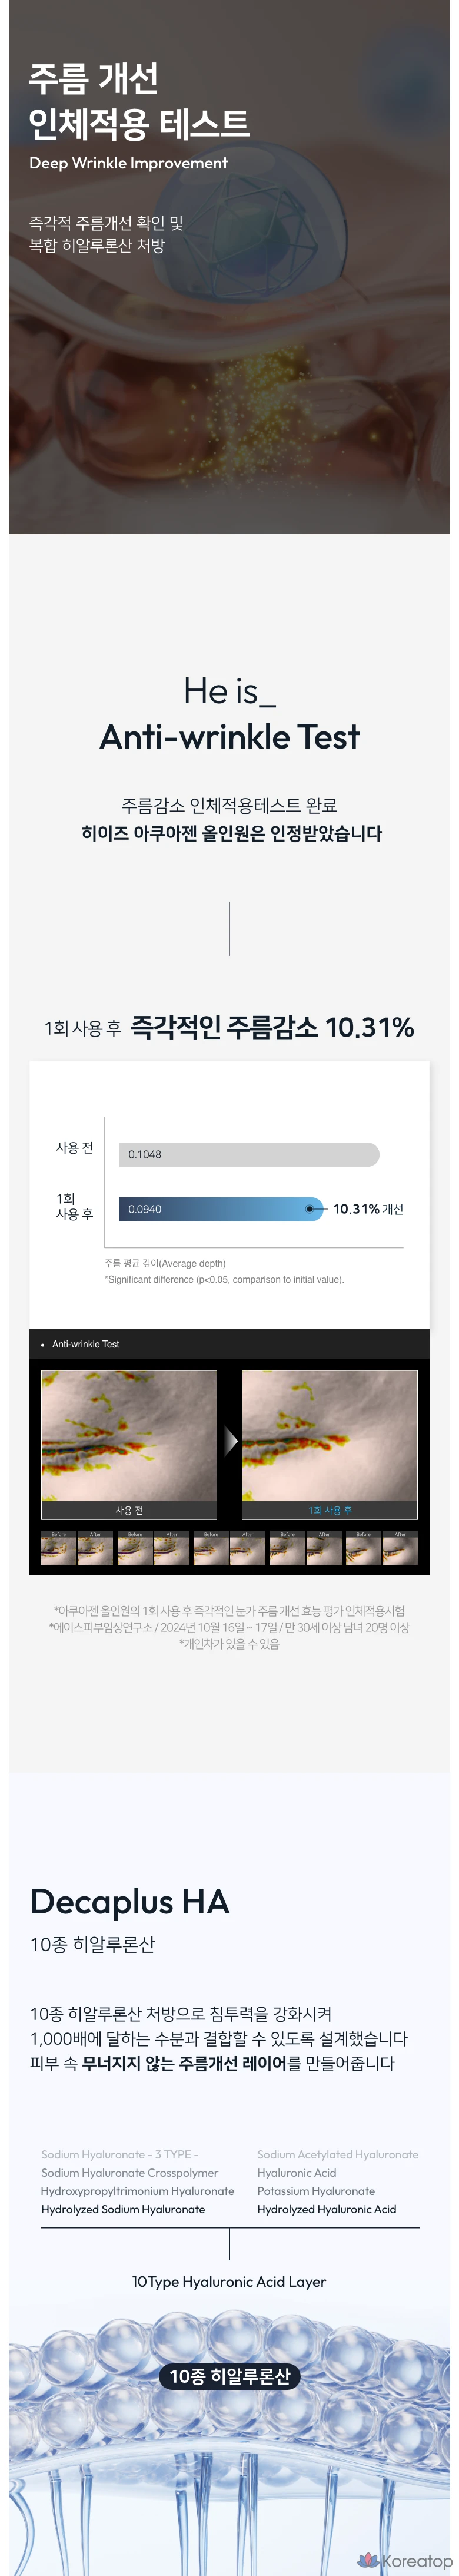Click the dot marker on the 0.0940 bar
Screen dimensions: 459x2576
click(311, 1209)
